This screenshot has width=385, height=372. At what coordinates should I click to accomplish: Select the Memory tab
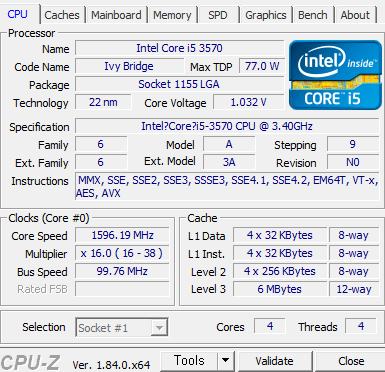coord(172,15)
